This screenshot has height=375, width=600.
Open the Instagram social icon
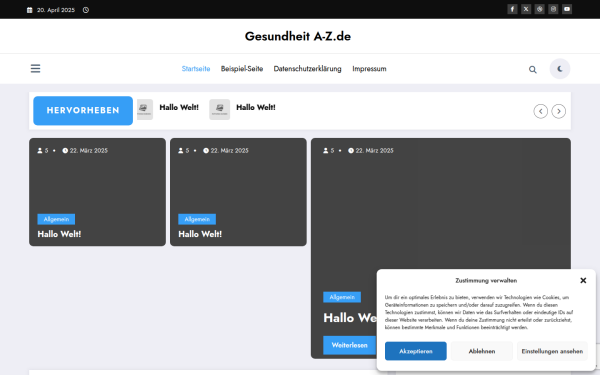[553, 9]
